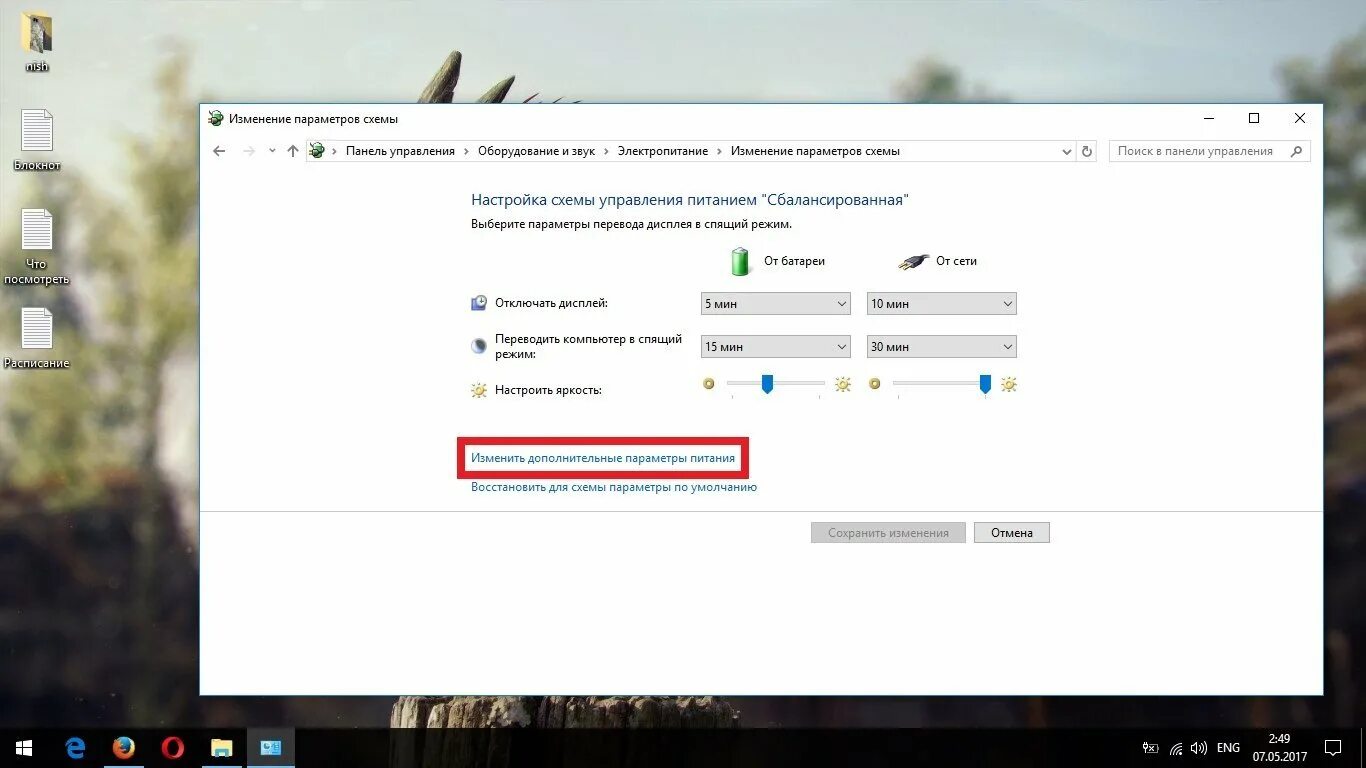Launch Firefox from the taskbar
Viewport: 1366px width, 768px height.
pos(124,748)
